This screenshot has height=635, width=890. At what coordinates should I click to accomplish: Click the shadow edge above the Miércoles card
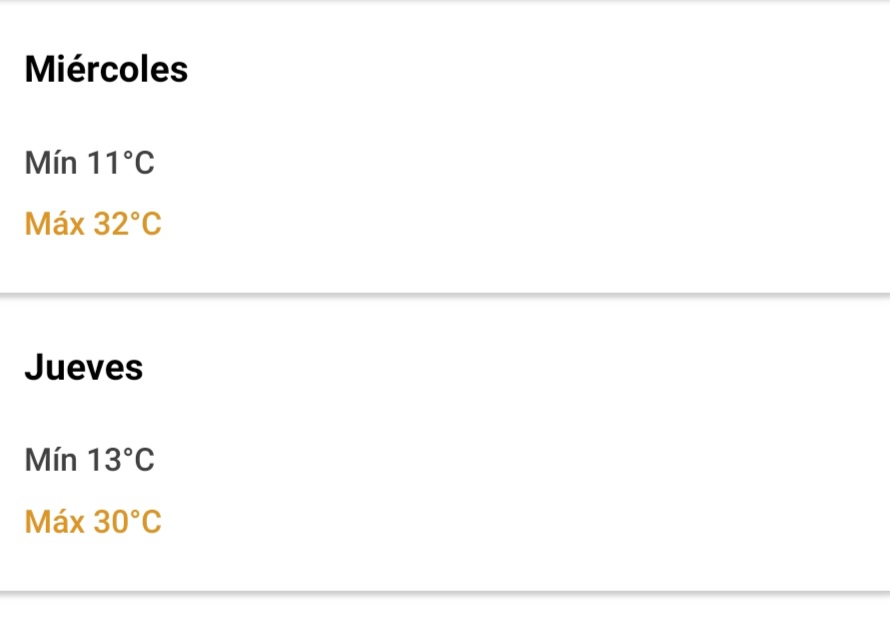pyautogui.click(x=445, y=2)
